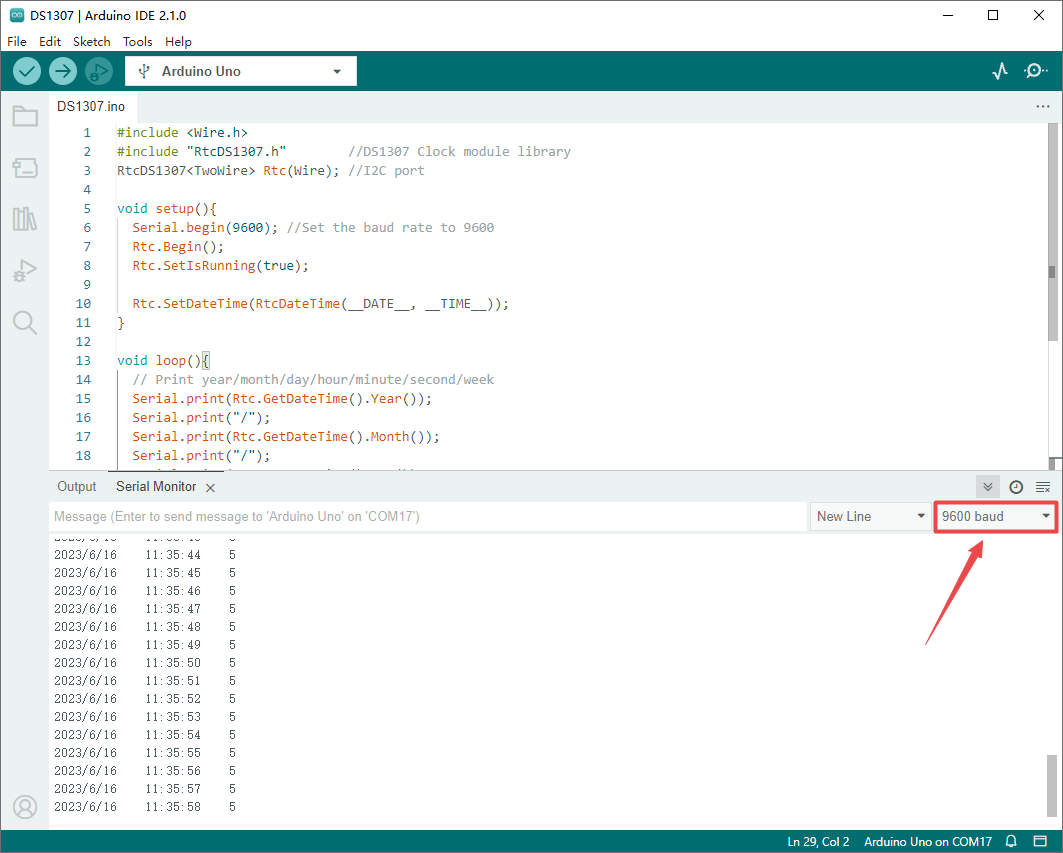The width and height of the screenshot is (1063, 853).
Task: Open the Serial Monitor magnifier icon in toolbar
Action: [x=1035, y=71]
